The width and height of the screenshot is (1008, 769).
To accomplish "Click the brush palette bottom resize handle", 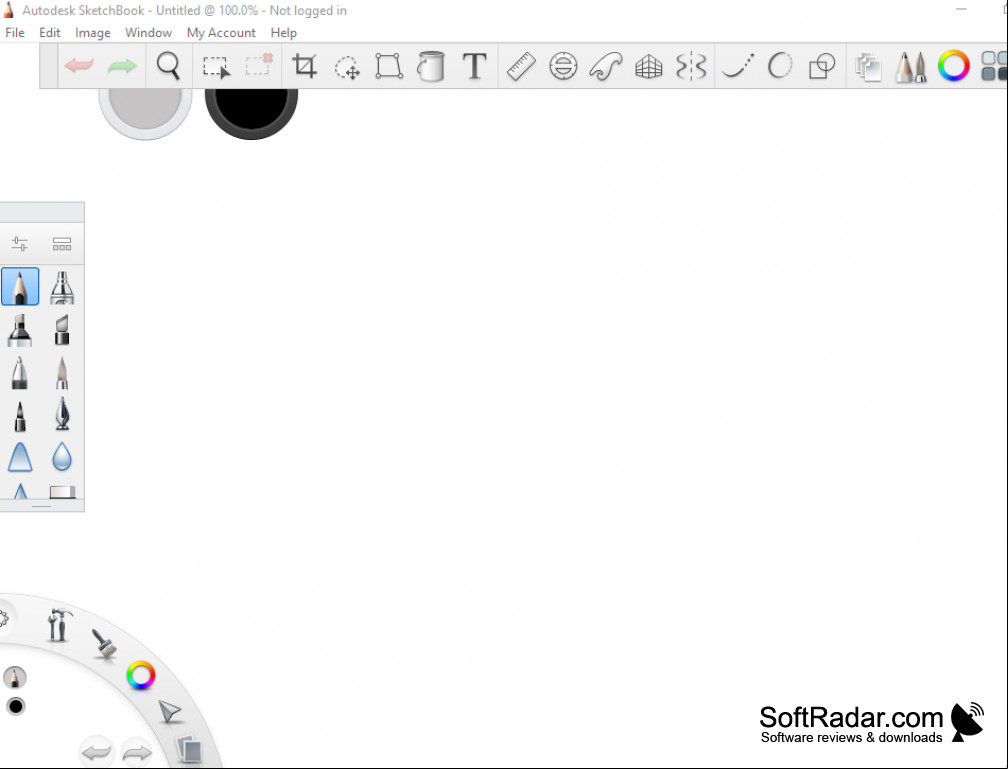I will (41, 506).
